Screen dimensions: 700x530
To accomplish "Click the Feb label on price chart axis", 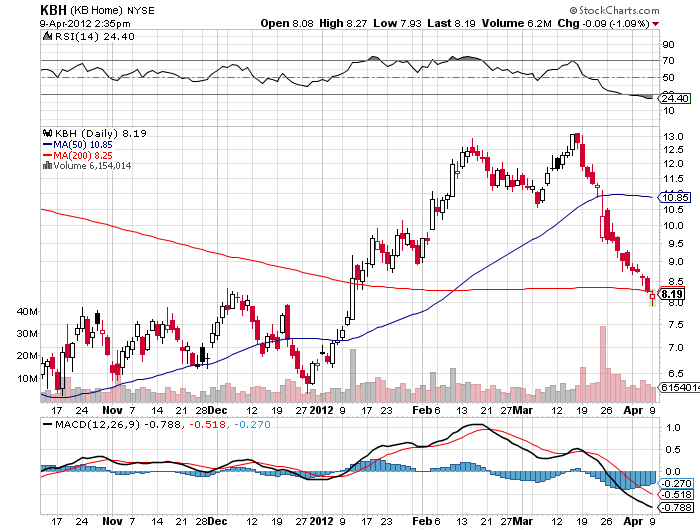I will (x=422, y=410).
